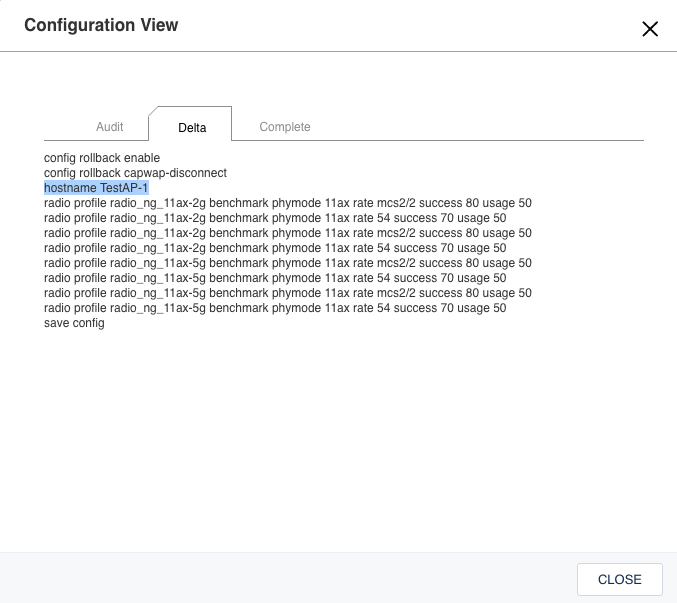The width and height of the screenshot is (677, 603).
Task: Click the config rollback enable line
Action: click(x=102, y=158)
